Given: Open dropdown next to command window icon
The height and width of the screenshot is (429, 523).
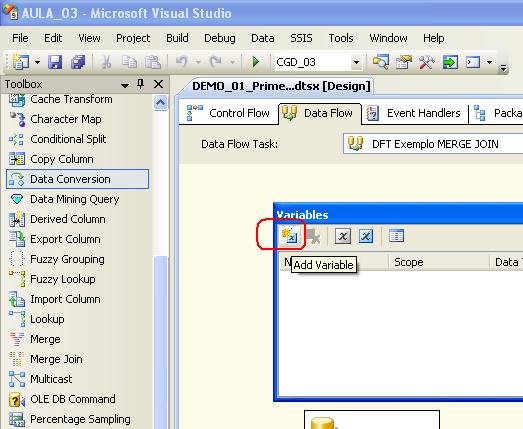Looking at the screenshot, I should pos(489,62).
